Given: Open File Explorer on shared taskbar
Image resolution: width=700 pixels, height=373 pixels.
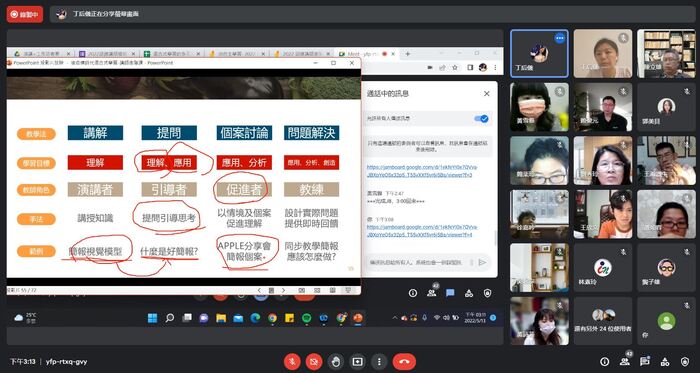Looking at the screenshot, I should coord(221,318).
